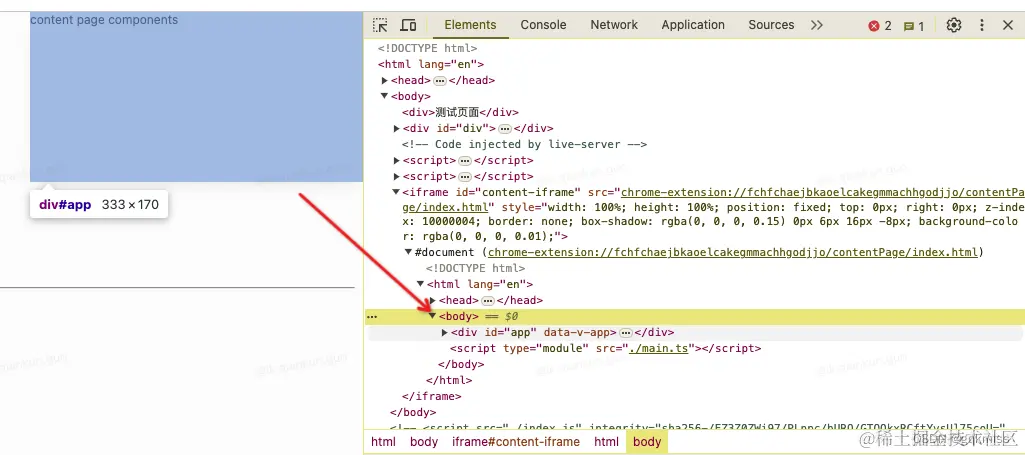Select first body breadcrumb
This screenshot has height=455, width=1025.
click(x=424, y=442)
